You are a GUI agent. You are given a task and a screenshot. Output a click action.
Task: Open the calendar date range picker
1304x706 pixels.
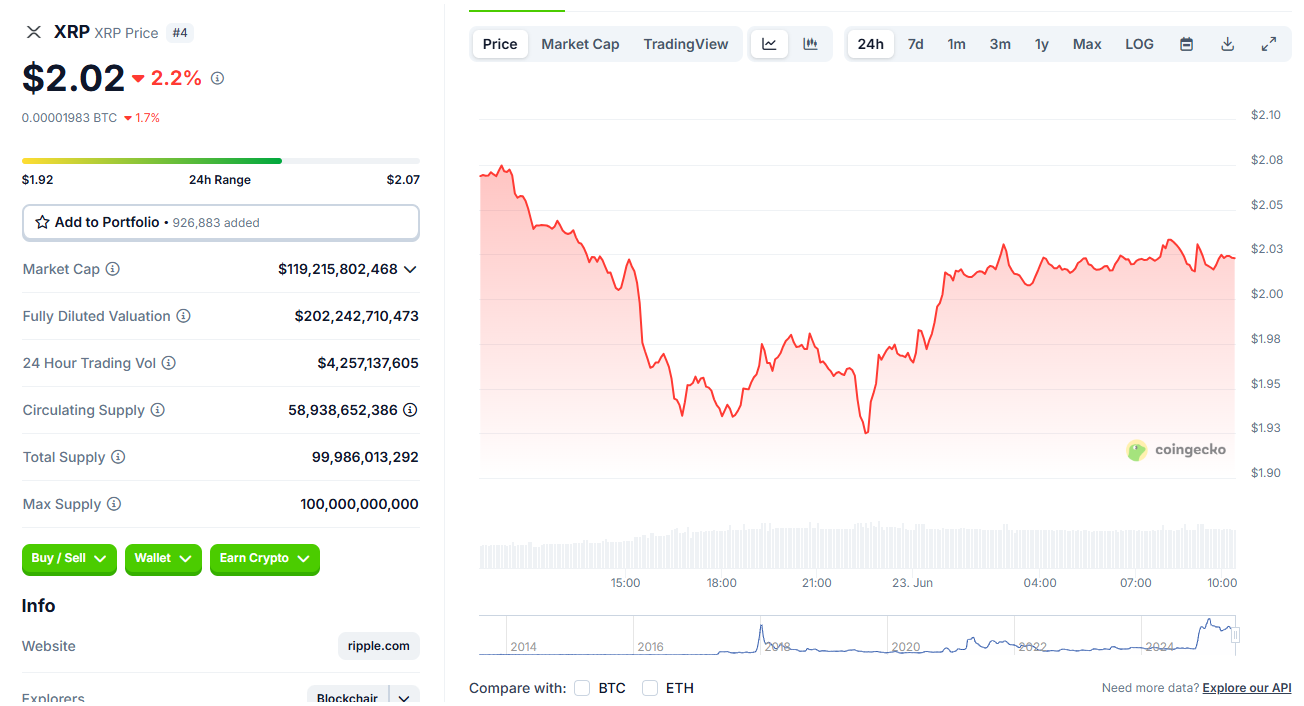pyautogui.click(x=1186, y=44)
